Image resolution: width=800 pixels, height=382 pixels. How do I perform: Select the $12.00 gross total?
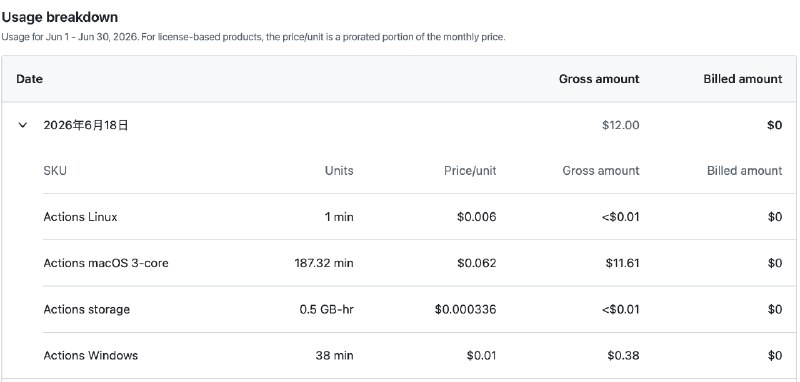pos(620,125)
